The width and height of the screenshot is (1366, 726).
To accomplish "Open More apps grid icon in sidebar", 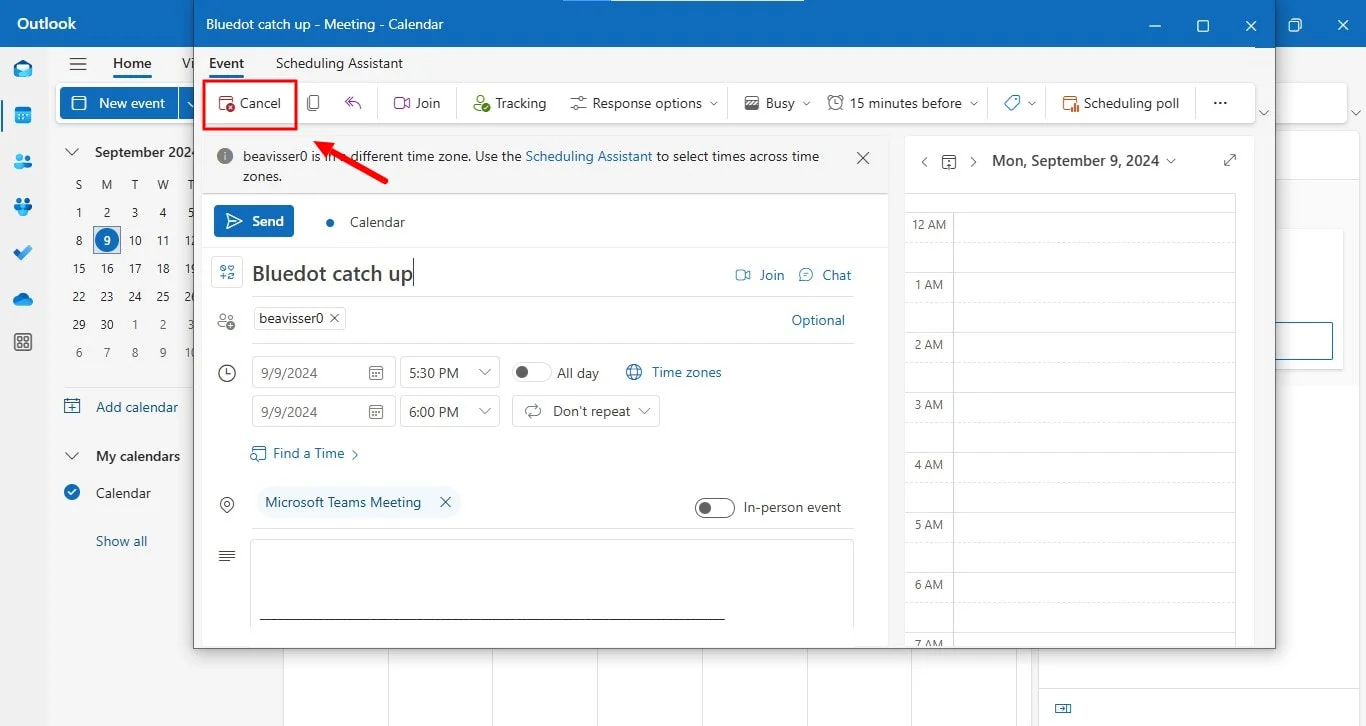I will coord(23,342).
